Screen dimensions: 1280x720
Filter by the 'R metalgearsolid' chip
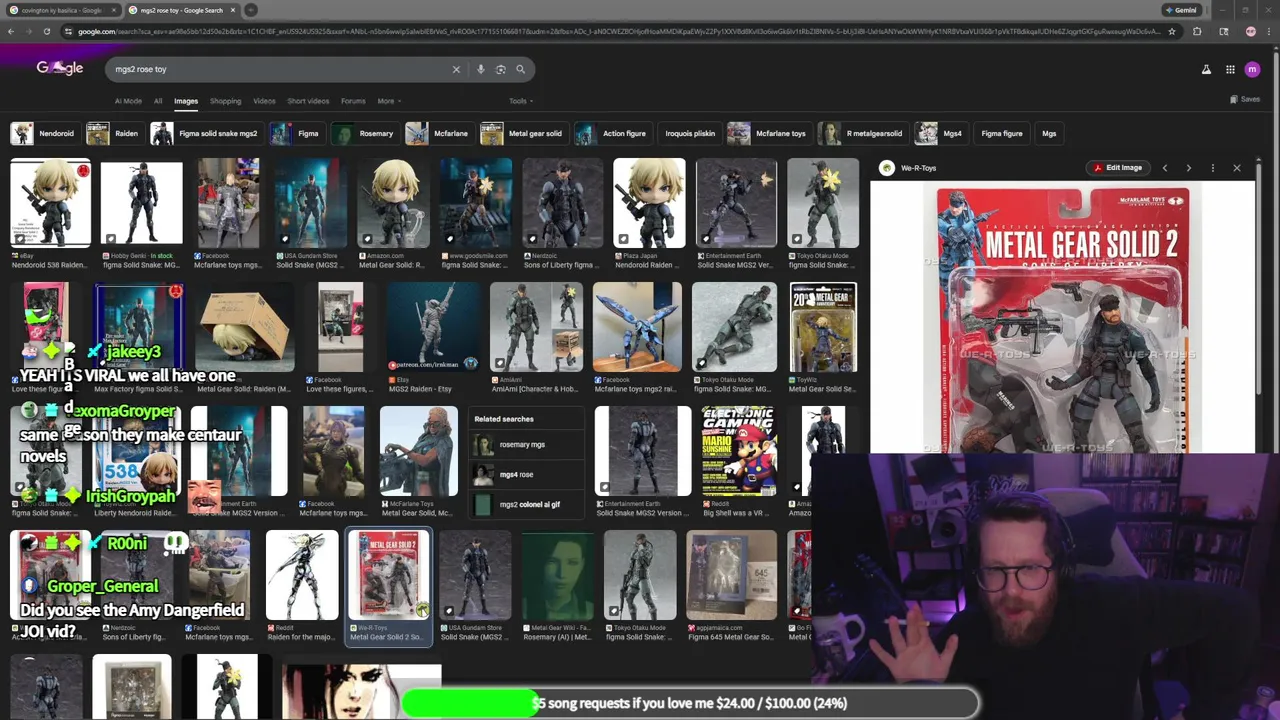point(861,133)
